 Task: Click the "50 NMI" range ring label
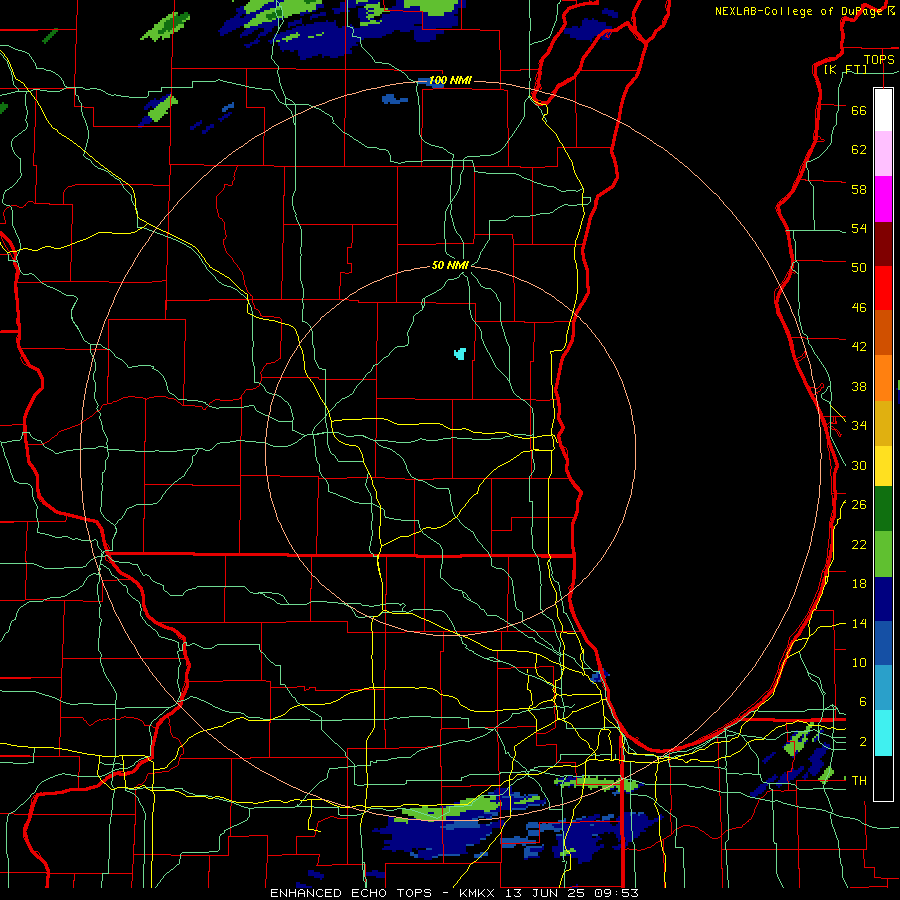450,265
